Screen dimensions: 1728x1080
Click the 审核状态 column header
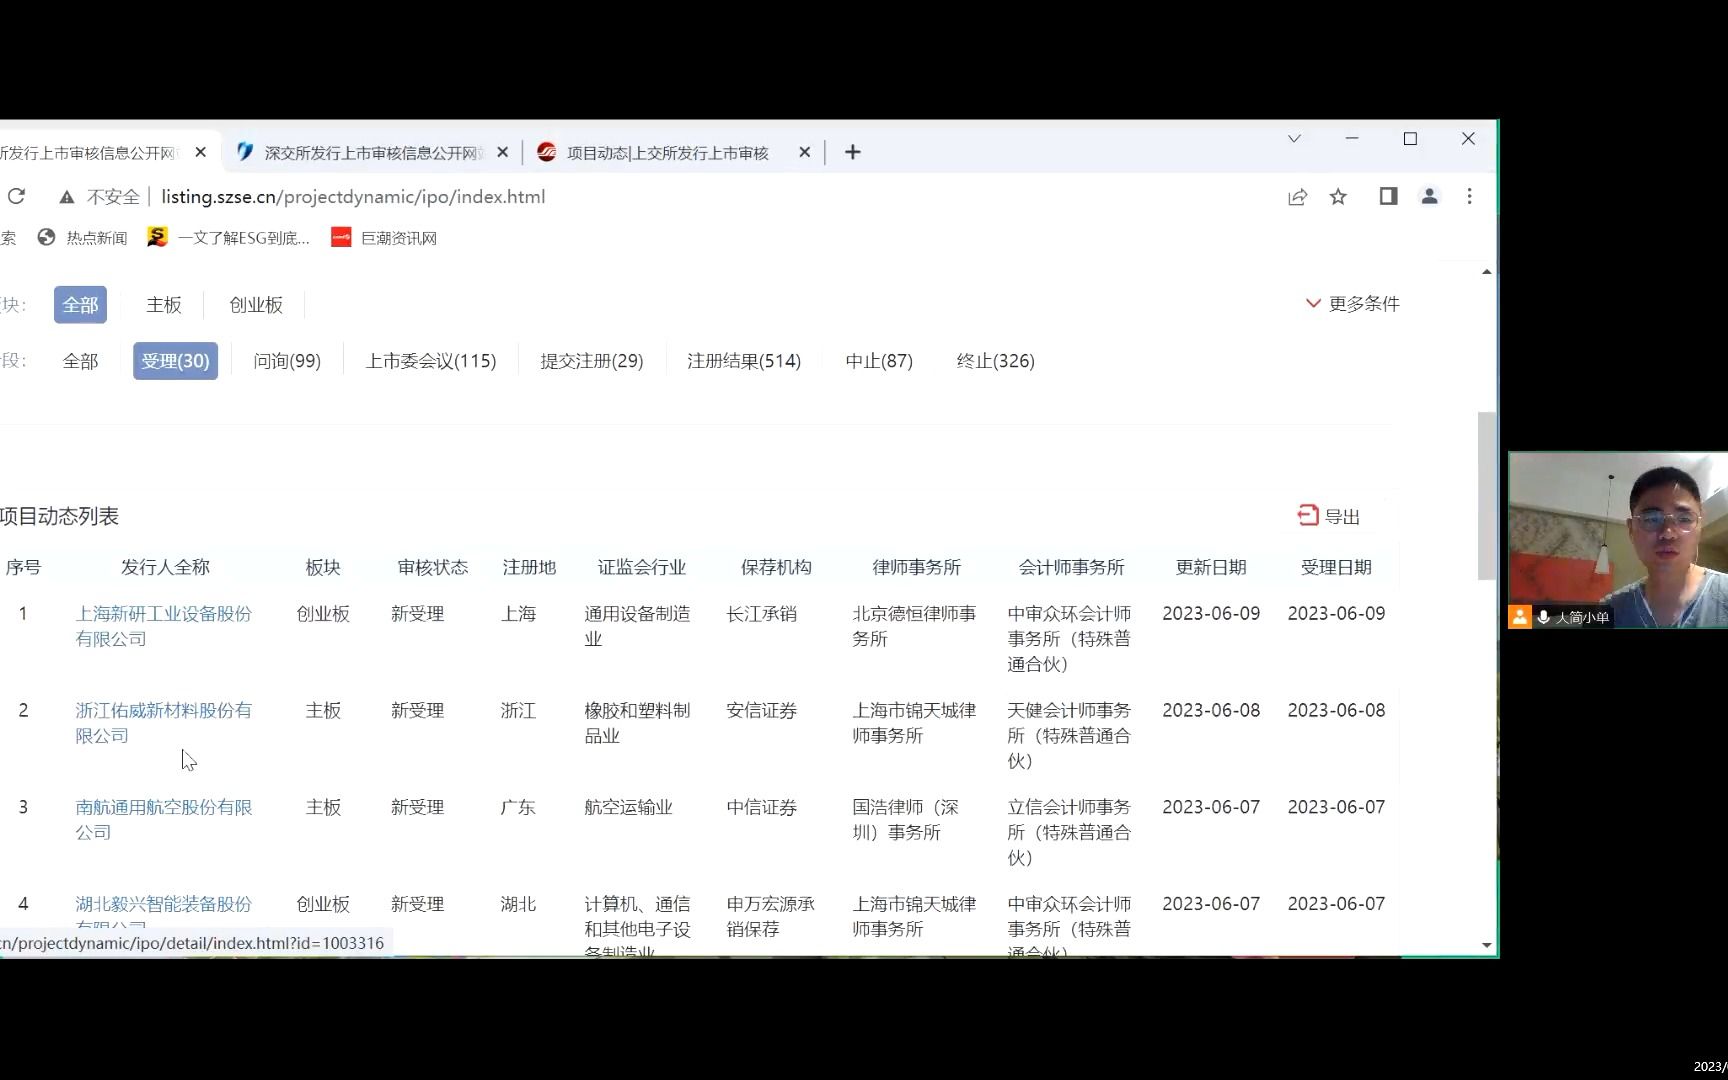click(432, 568)
